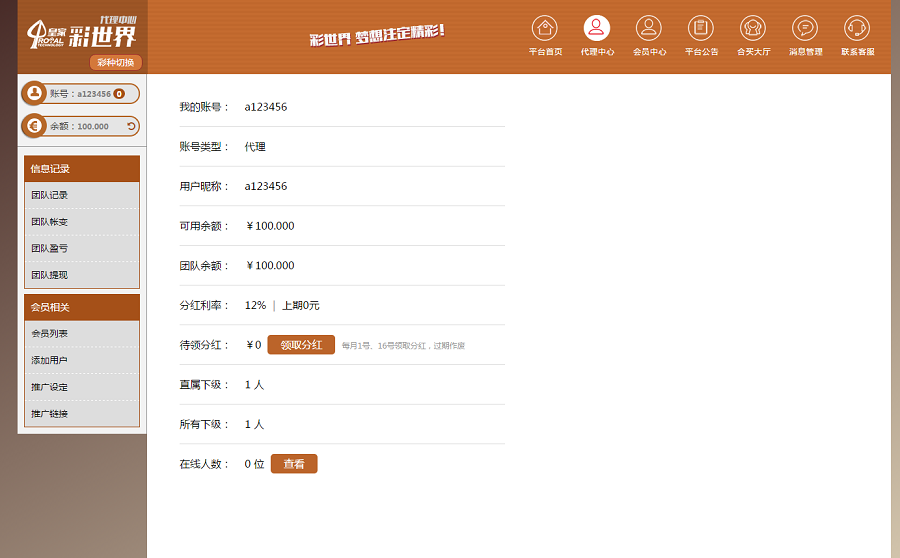Click 联系客服 headset icon
Viewport: 900px width, 558px height.
pos(857,28)
